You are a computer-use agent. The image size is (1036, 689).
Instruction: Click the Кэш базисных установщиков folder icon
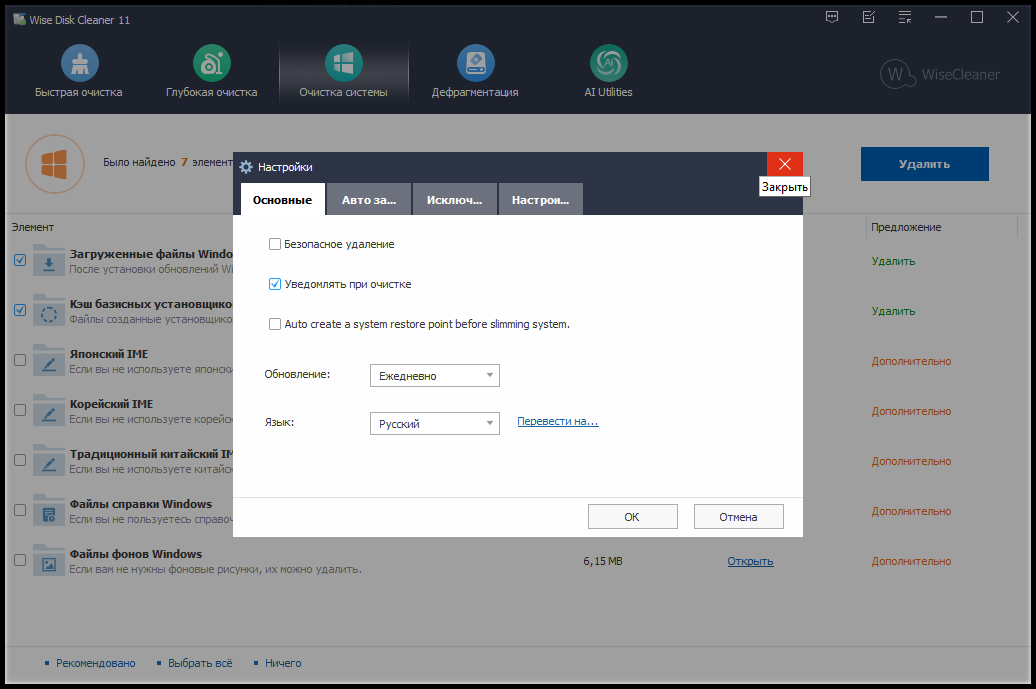[x=49, y=310]
